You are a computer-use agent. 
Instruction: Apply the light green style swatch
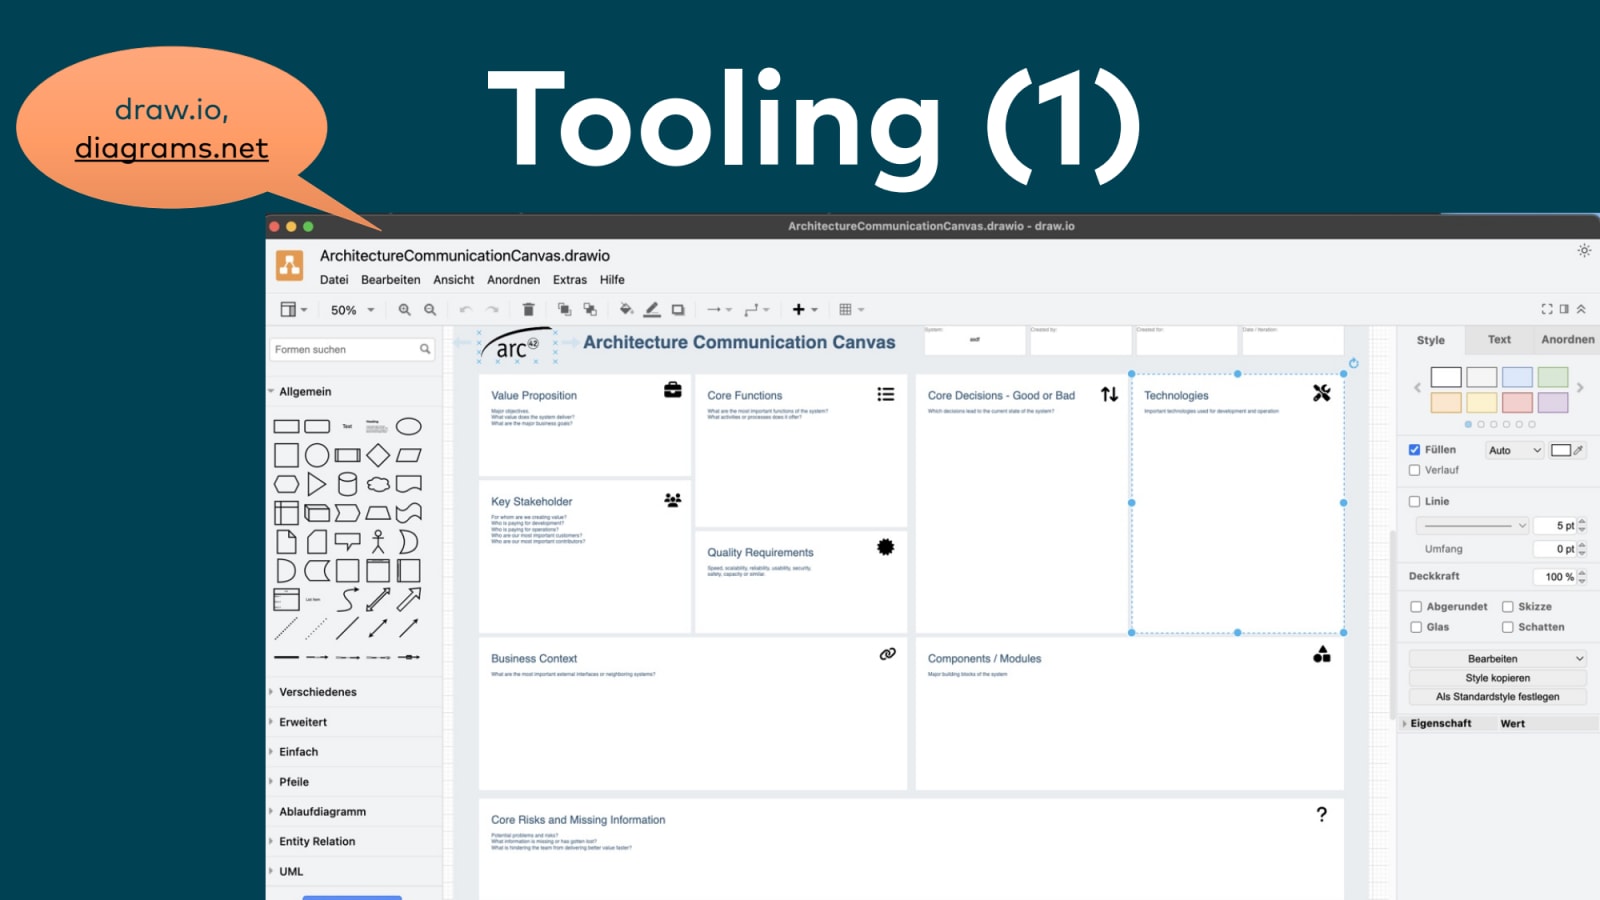click(x=1553, y=377)
